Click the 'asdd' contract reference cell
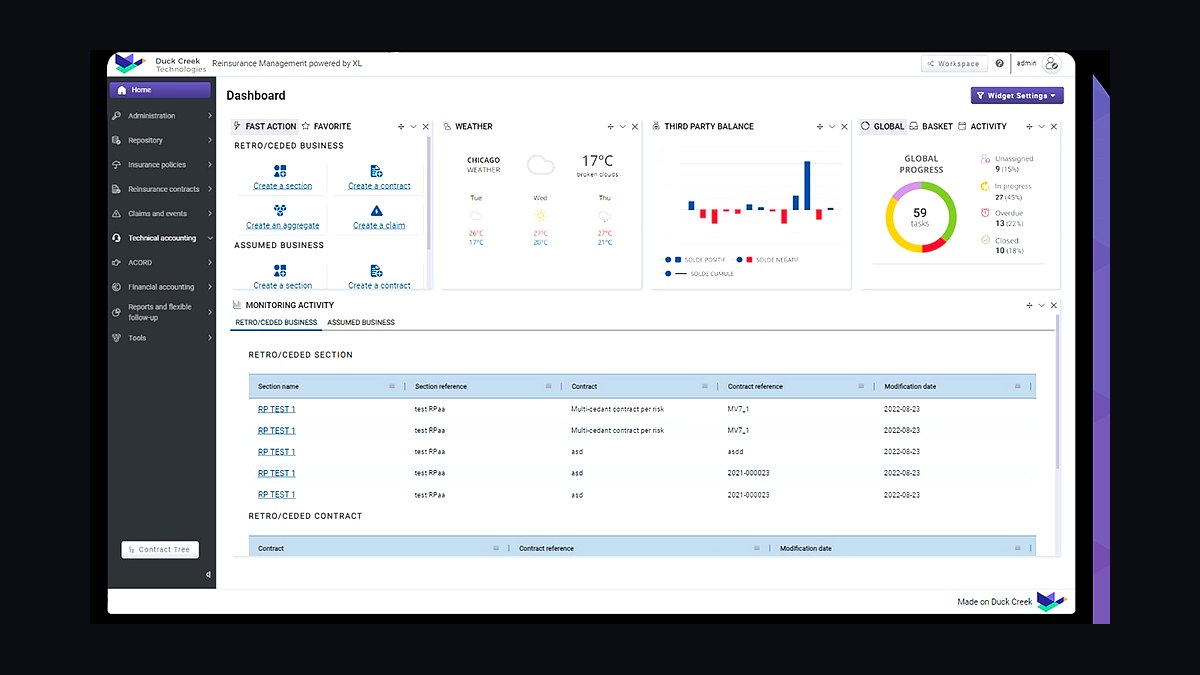This screenshot has width=1200, height=675. tap(736, 452)
